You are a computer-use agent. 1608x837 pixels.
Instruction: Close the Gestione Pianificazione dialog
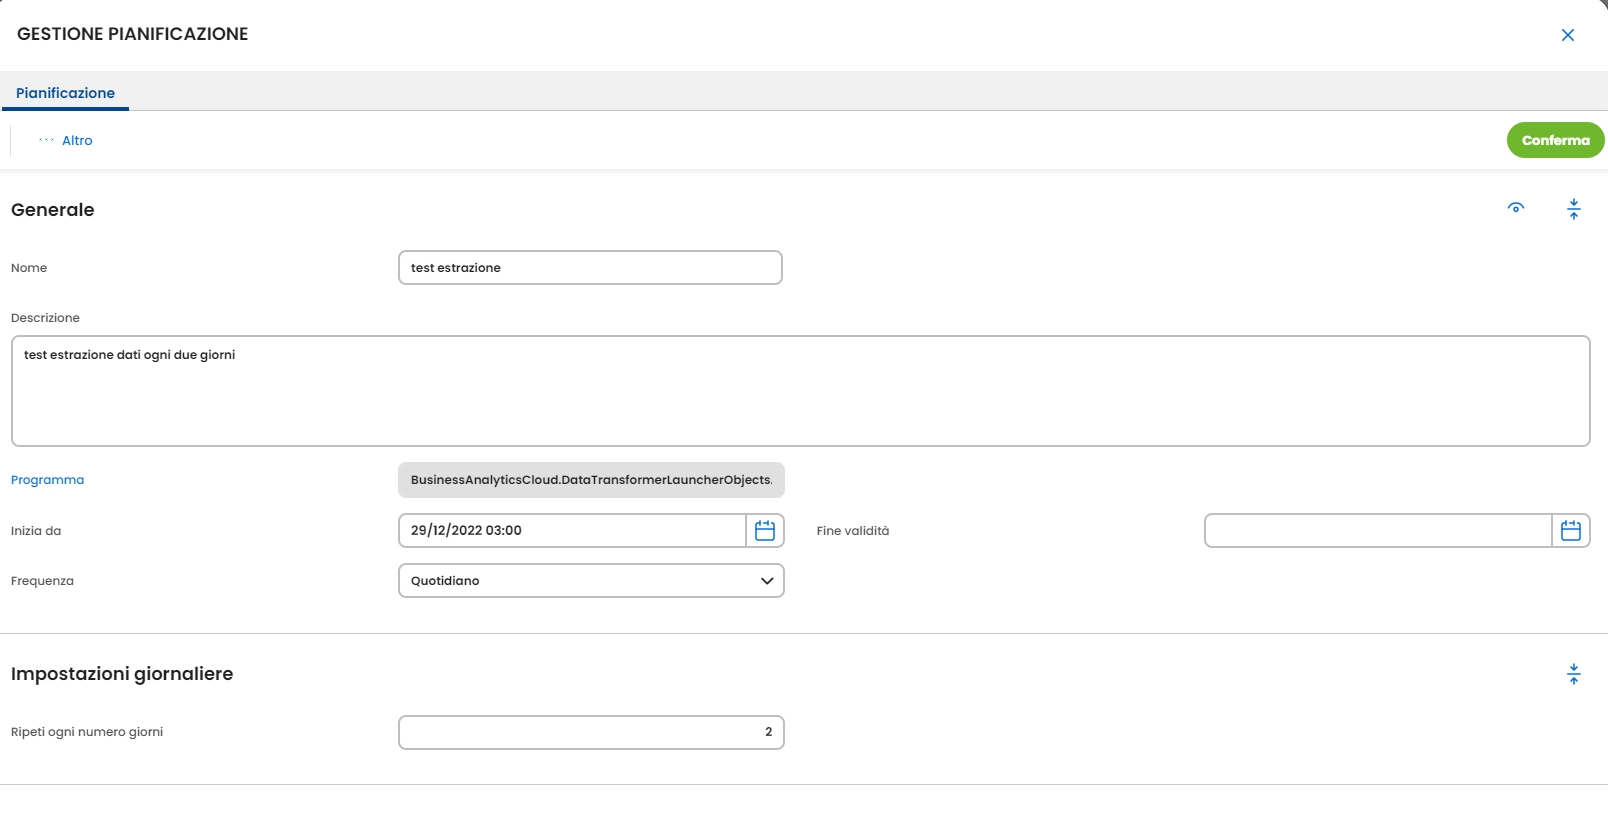pyautogui.click(x=1568, y=35)
